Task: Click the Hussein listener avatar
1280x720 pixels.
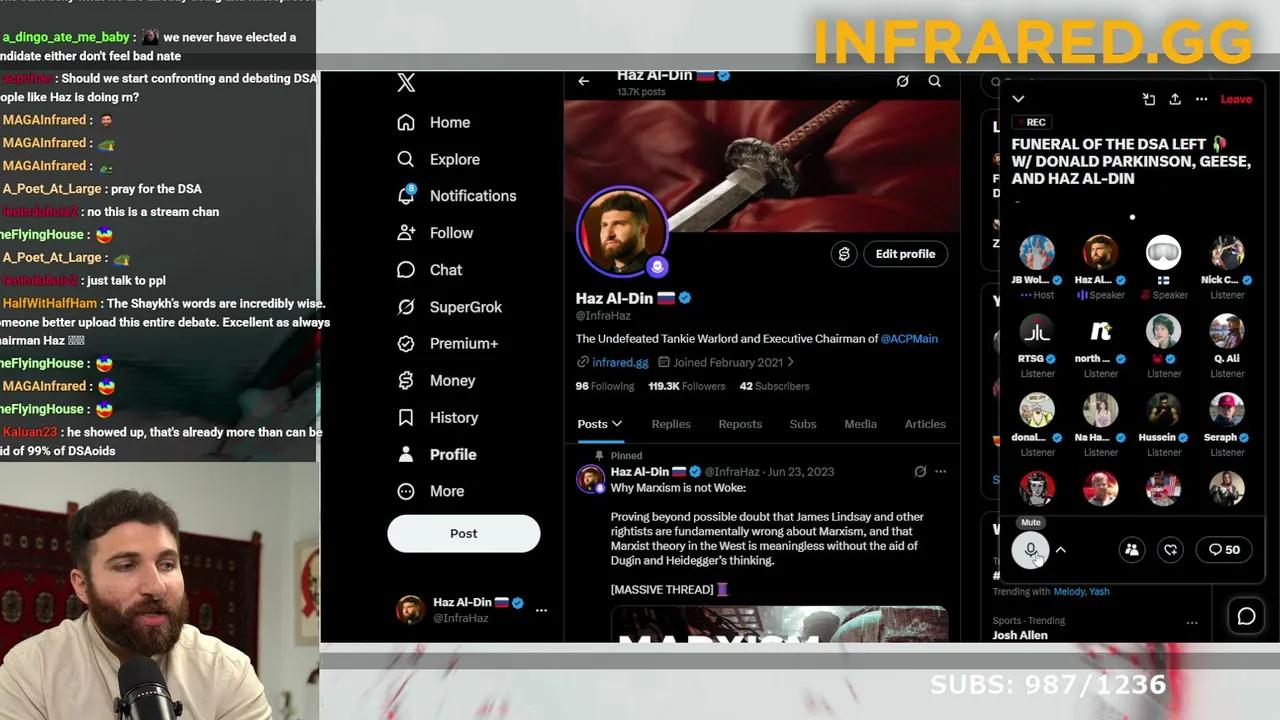Action: pyautogui.click(x=1163, y=410)
